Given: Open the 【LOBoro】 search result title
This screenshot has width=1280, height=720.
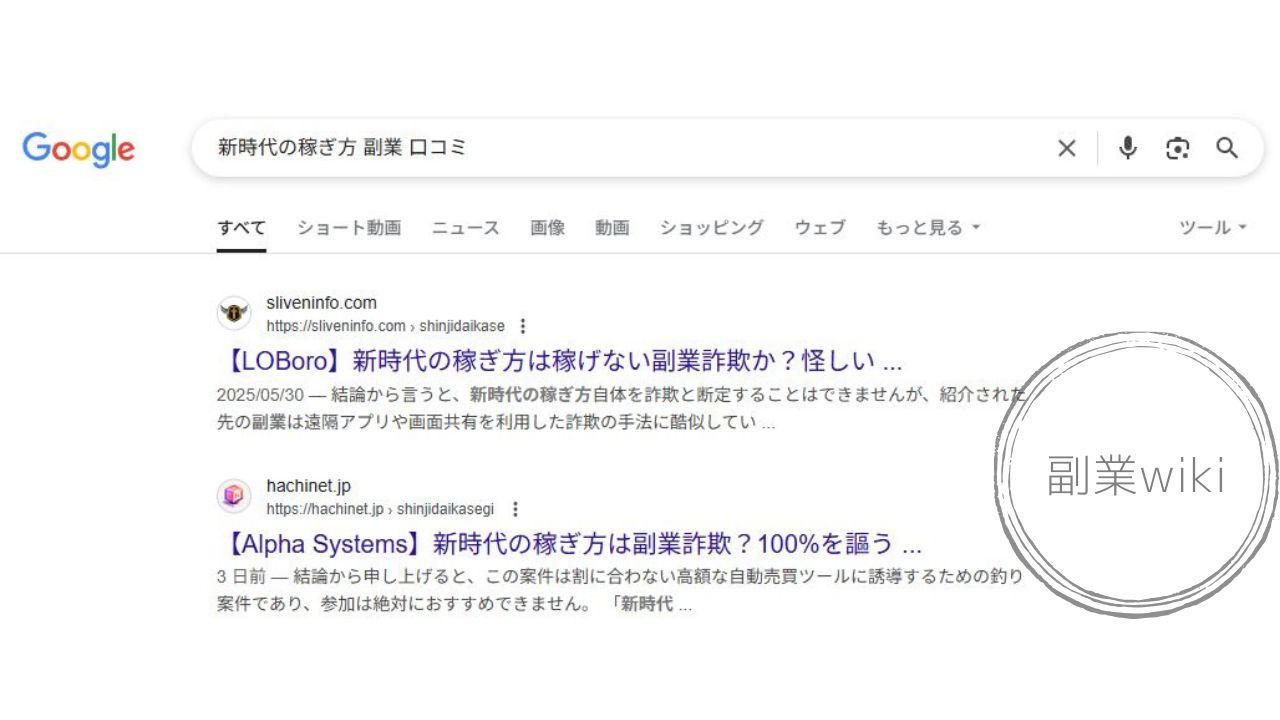Looking at the screenshot, I should pos(559,360).
